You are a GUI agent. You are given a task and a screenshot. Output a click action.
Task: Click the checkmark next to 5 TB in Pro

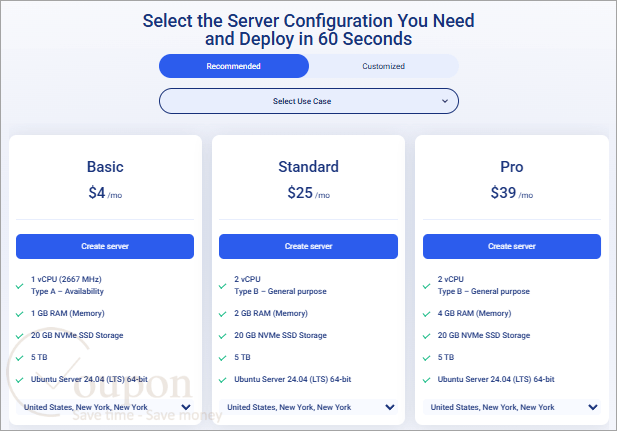[427, 358]
